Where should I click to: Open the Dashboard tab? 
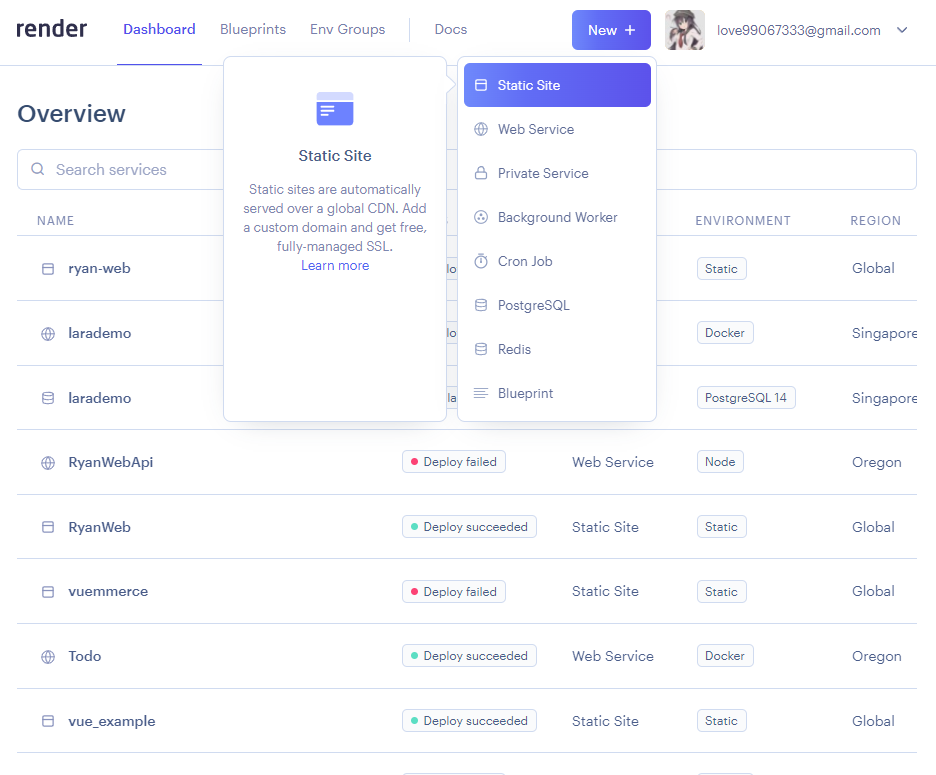(159, 29)
